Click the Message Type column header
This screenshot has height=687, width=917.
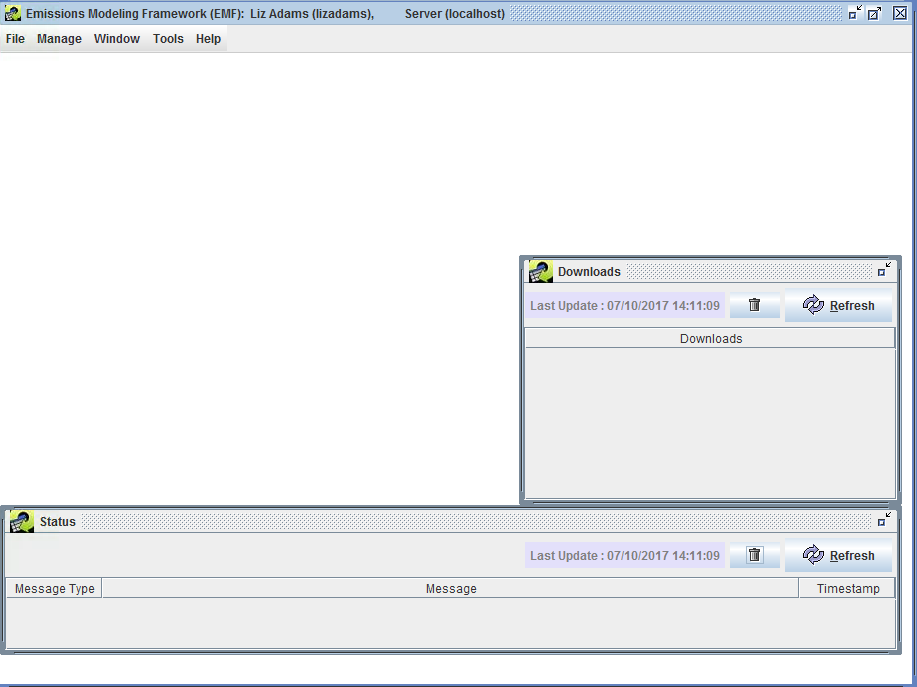(52, 588)
